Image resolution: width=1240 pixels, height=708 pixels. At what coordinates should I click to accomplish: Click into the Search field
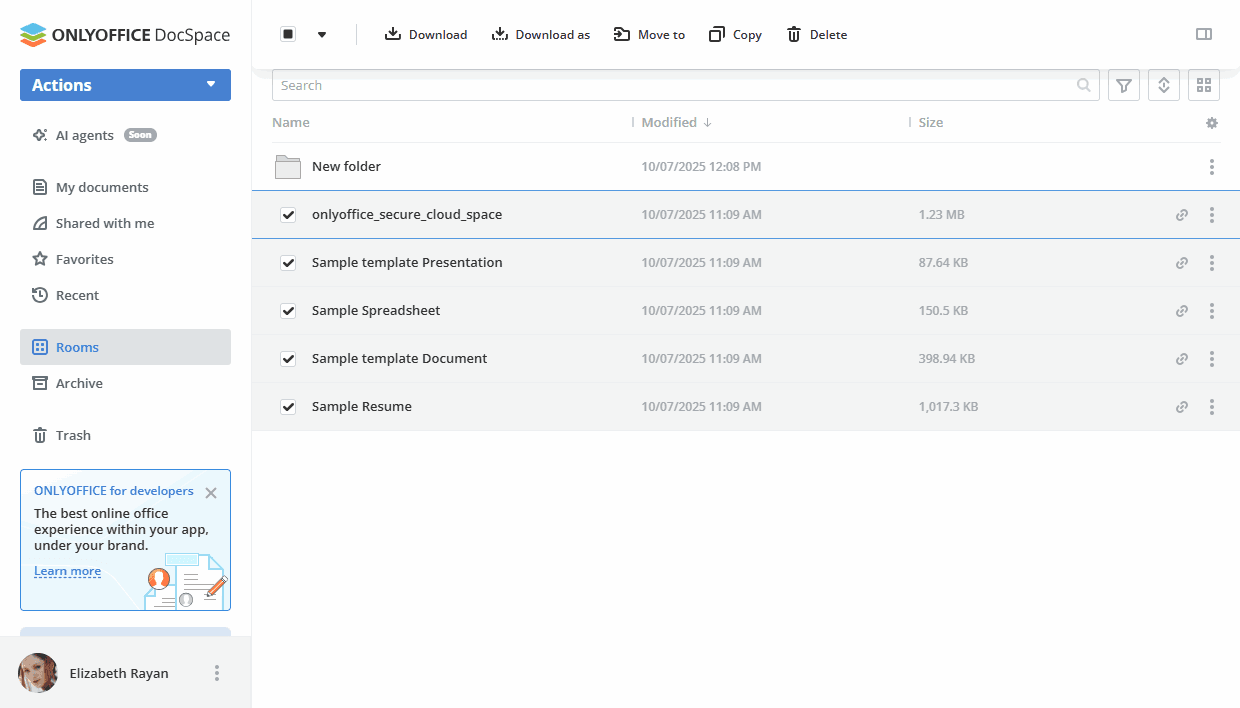pos(675,86)
